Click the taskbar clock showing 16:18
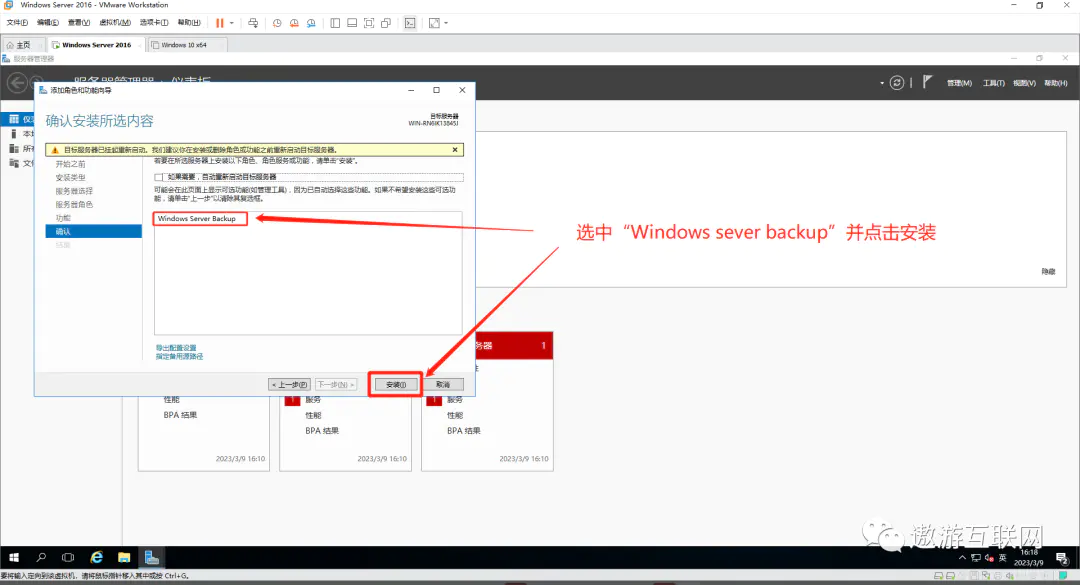Viewport: 1080px width, 585px height. pos(1028,557)
